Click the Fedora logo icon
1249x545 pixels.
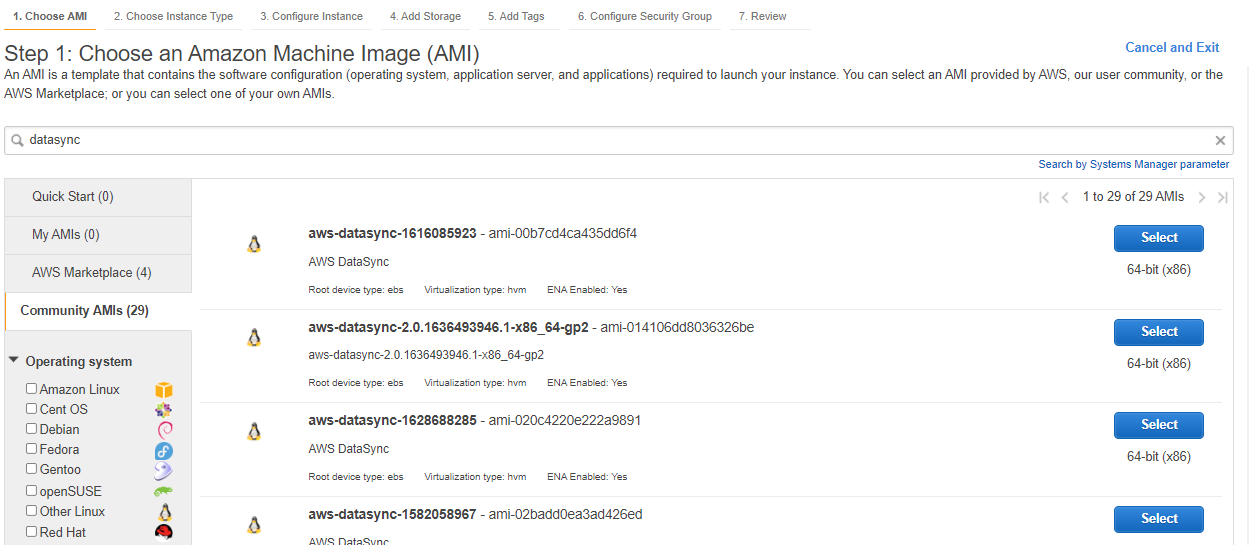[x=164, y=451]
